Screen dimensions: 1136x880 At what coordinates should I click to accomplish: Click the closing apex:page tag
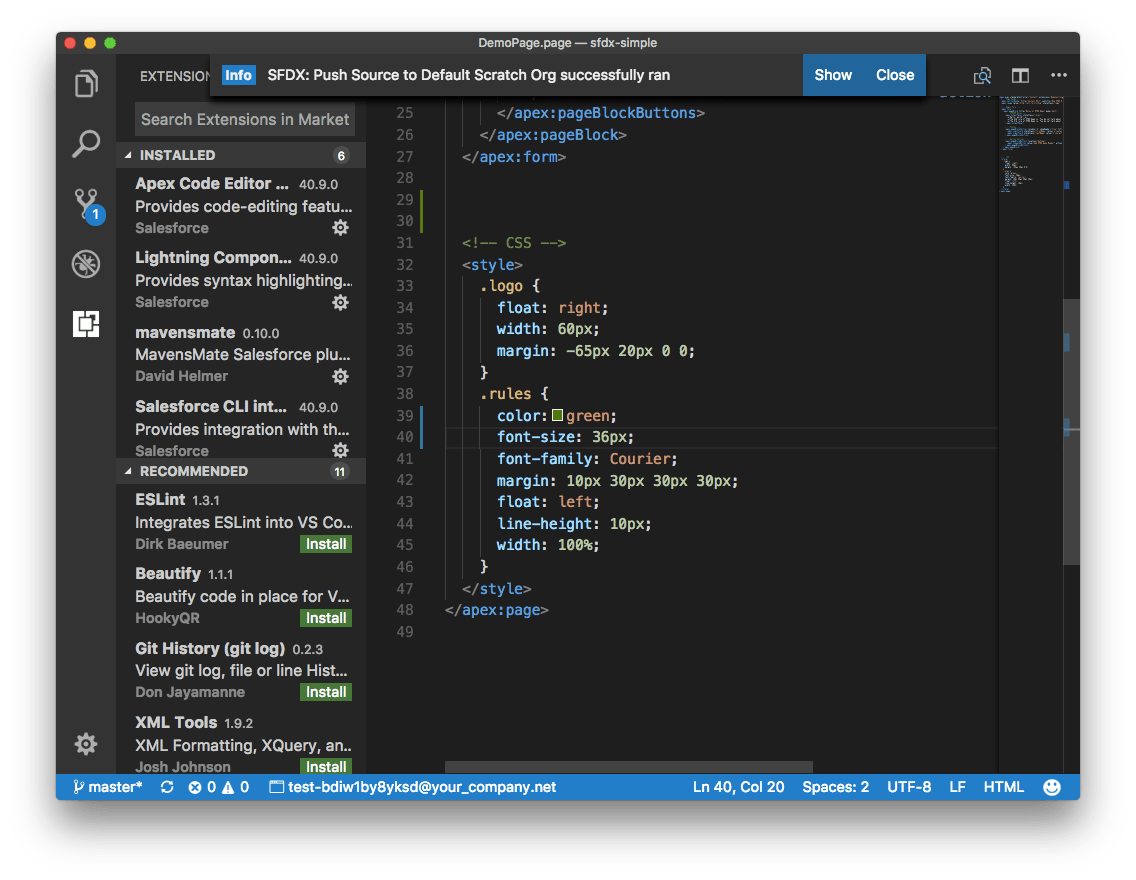(x=497, y=610)
